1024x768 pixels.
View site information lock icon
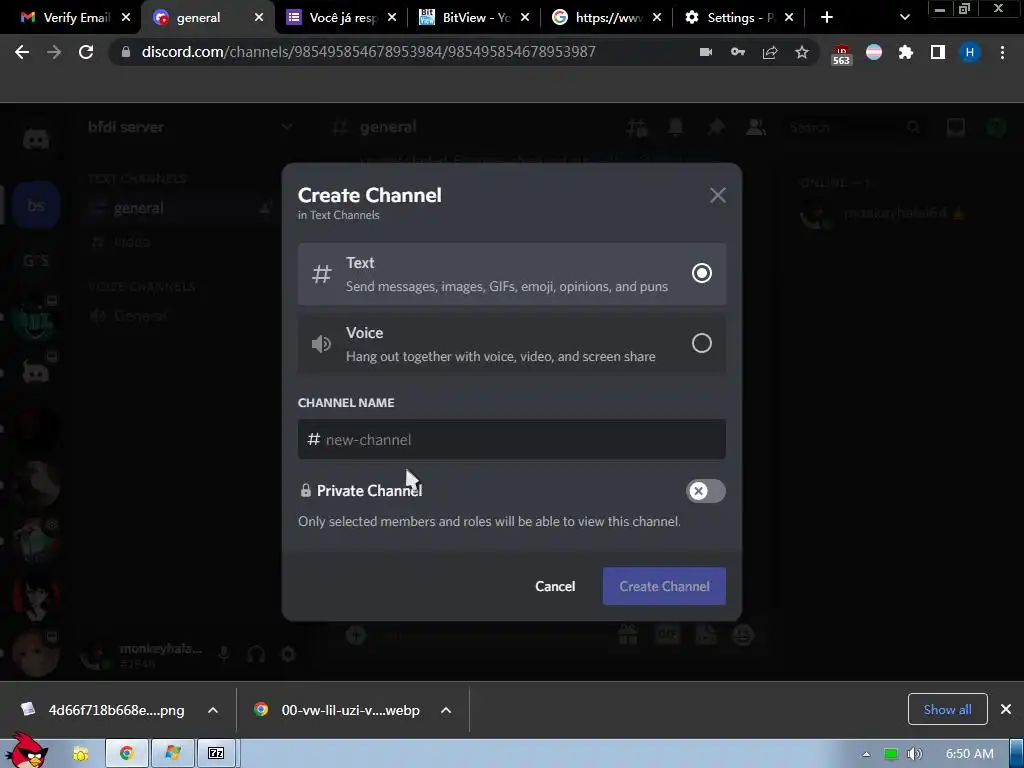coord(126,52)
